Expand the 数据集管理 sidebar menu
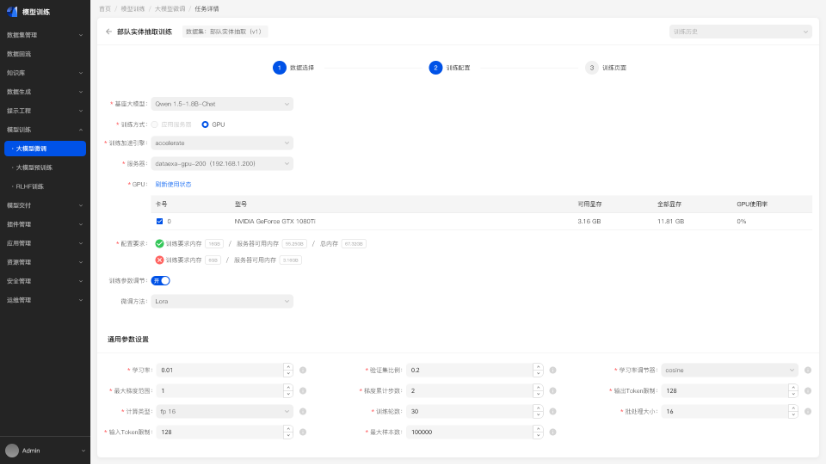This screenshot has height=464, width=826. (x=45, y=35)
